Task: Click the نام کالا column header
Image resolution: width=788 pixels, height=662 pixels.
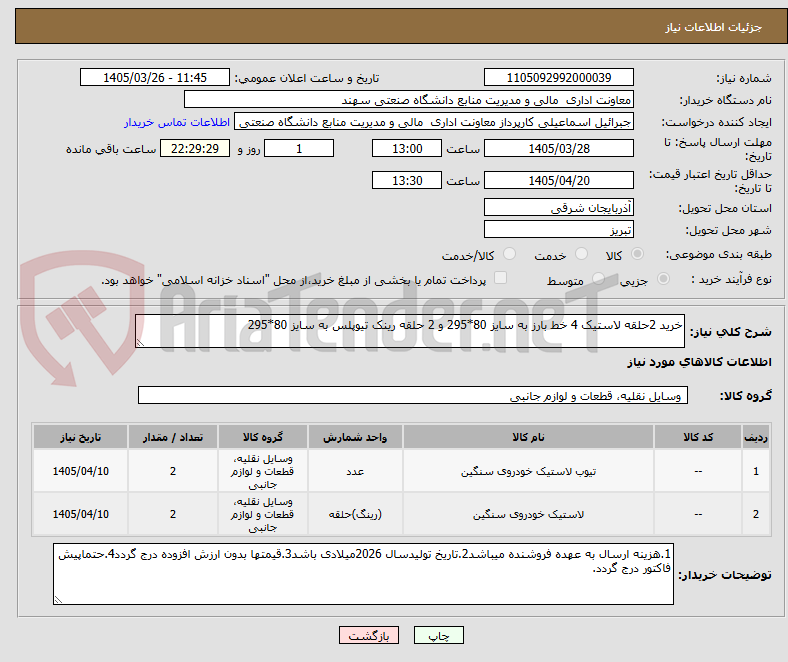Action: click(528, 437)
